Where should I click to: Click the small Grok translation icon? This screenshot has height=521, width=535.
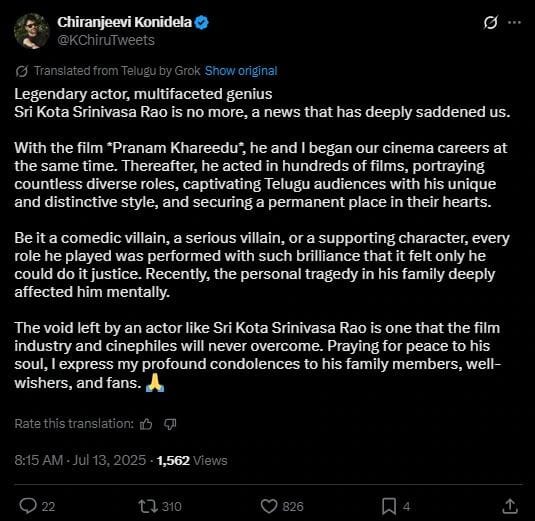(x=21, y=71)
